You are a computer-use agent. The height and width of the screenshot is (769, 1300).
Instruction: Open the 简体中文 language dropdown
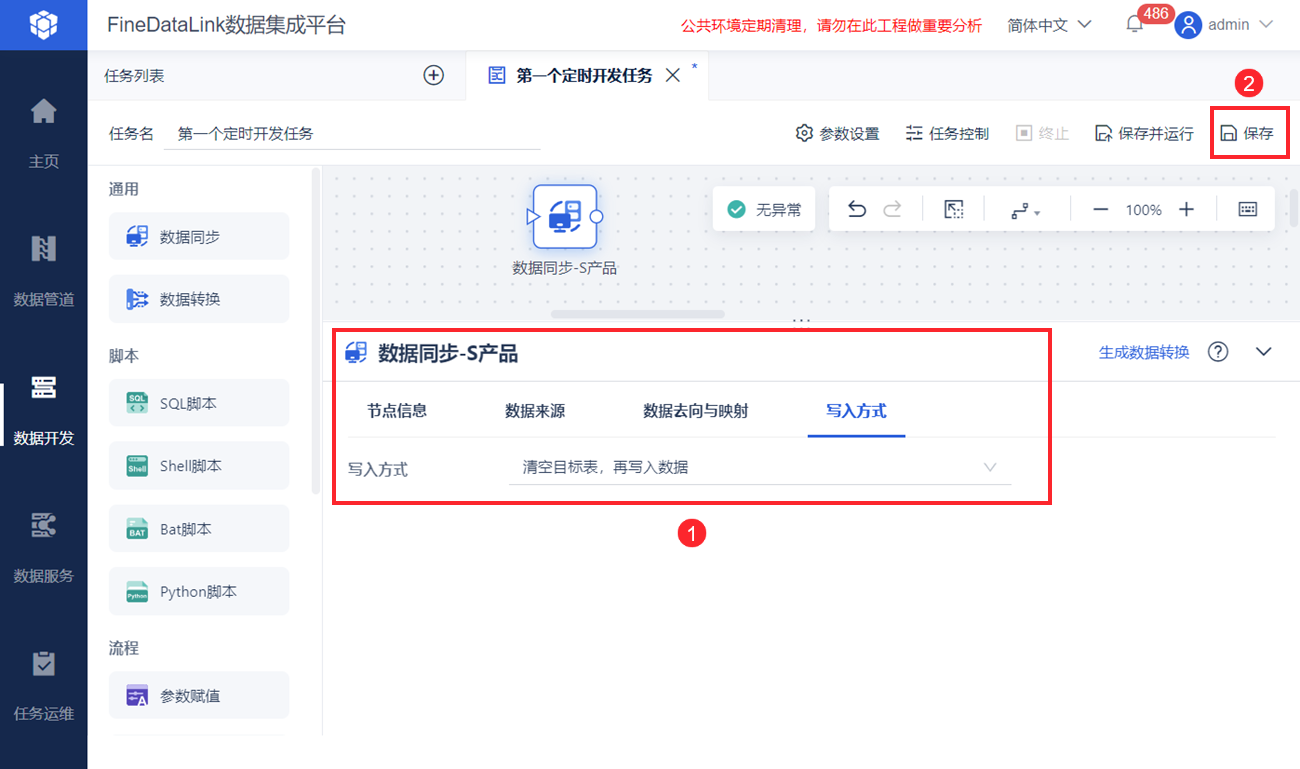[x=1049, y=25]
